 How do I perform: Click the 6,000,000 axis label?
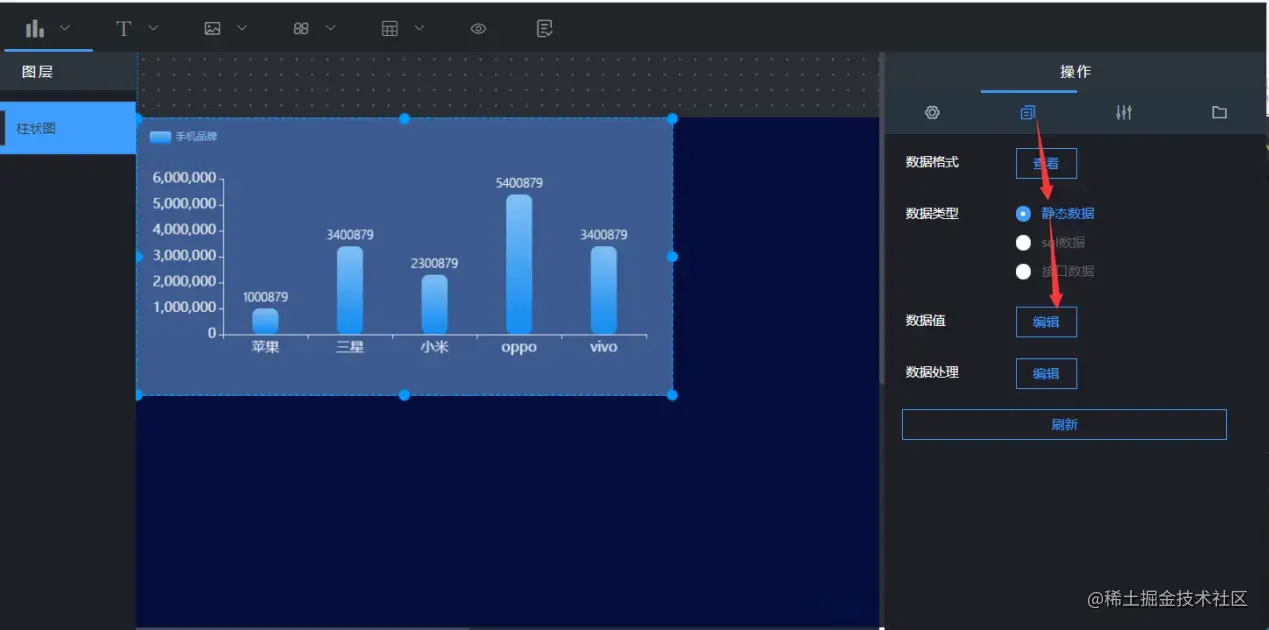tap(184, 178)
